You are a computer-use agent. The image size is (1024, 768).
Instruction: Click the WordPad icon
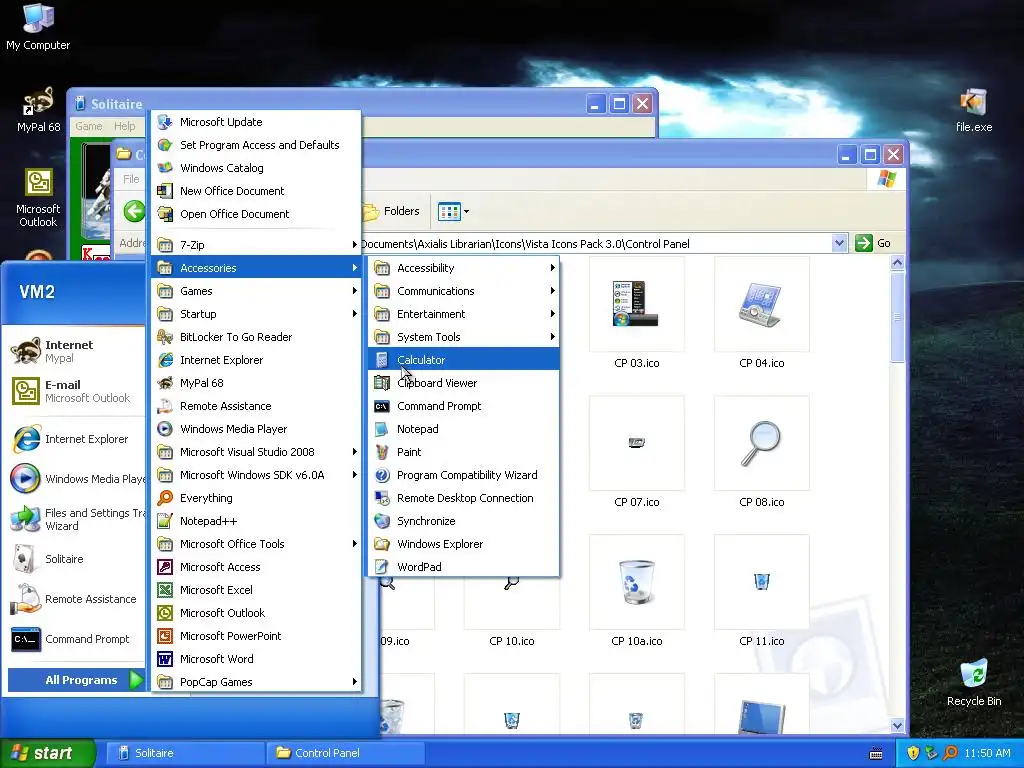point(382,567)
